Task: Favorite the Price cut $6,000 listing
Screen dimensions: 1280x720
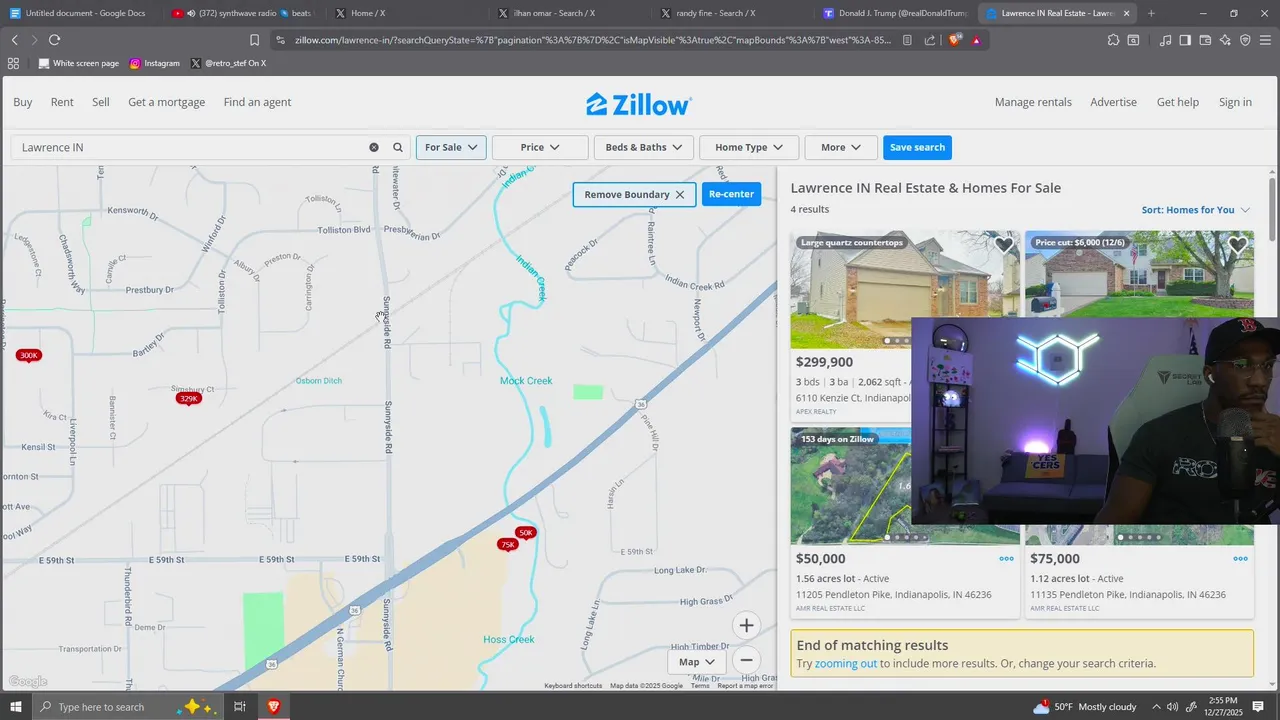Action: coord(1238,245)
